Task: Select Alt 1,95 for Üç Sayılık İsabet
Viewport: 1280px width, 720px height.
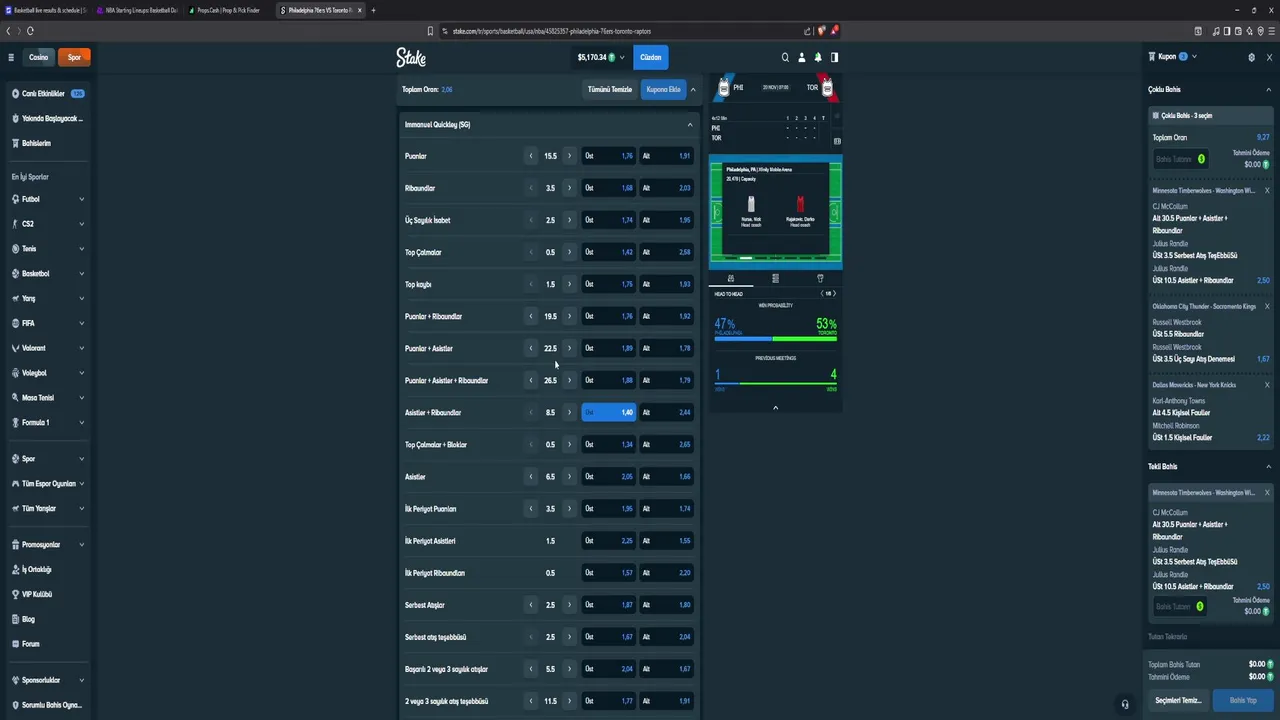Action: pos(666,220)
